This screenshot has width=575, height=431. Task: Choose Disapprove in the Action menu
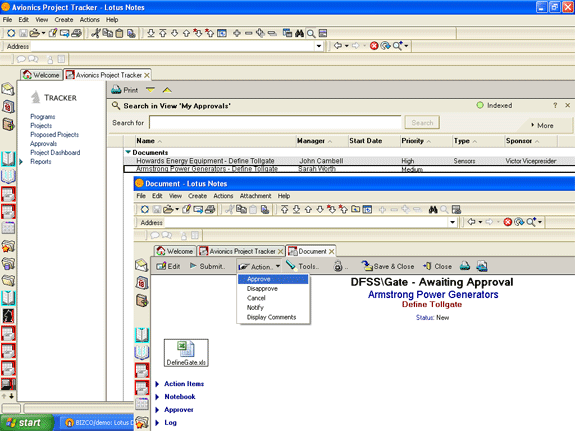pos(262,289)
